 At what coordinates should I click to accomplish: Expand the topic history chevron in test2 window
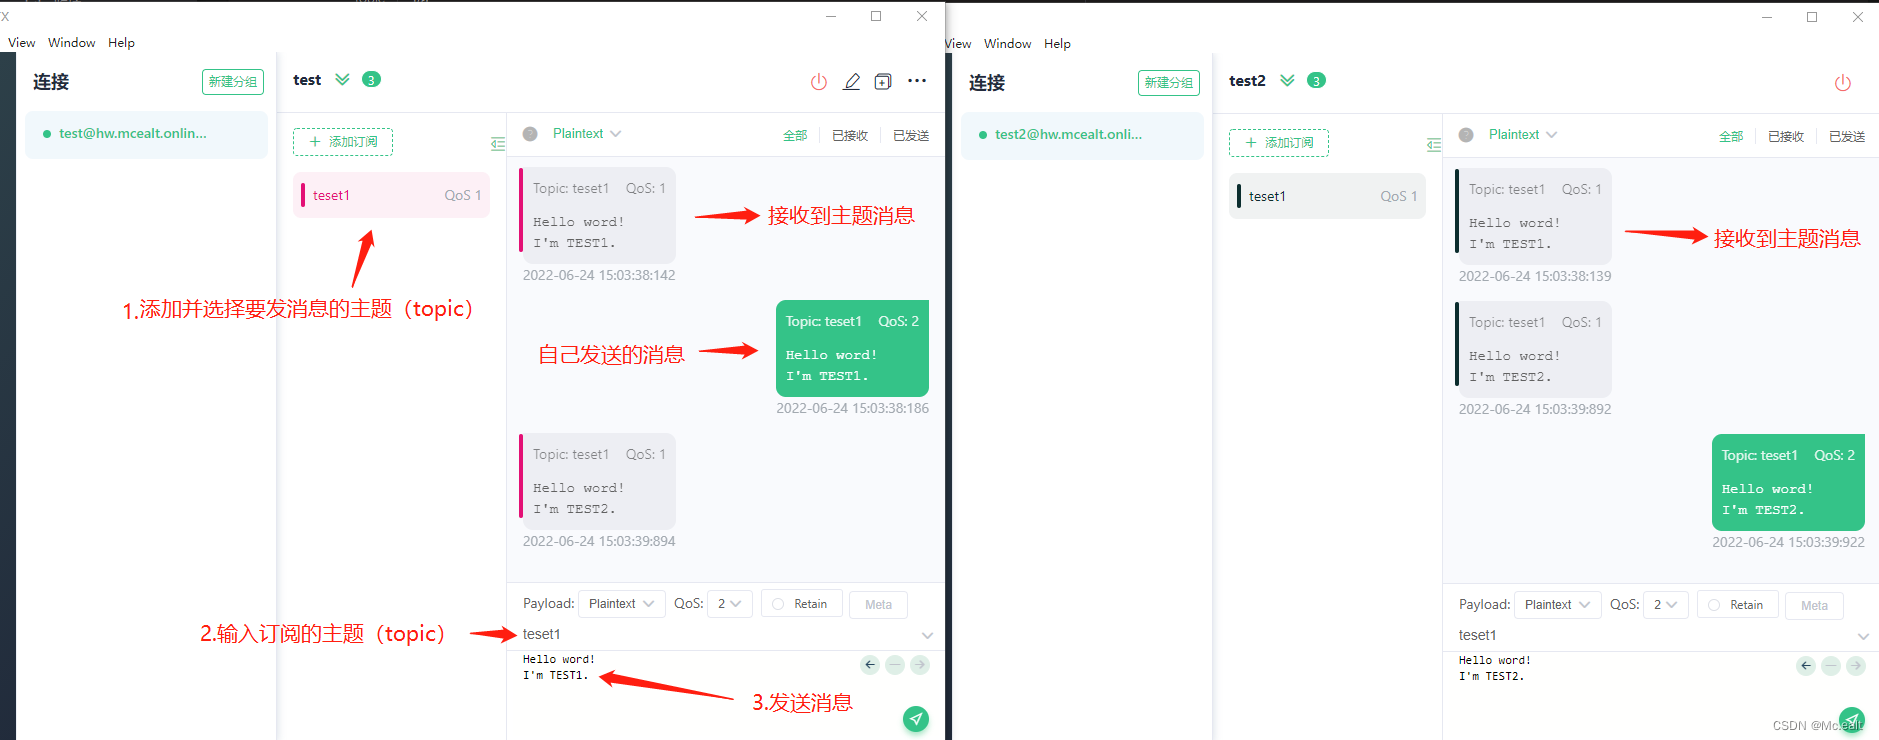point(1863,637)
